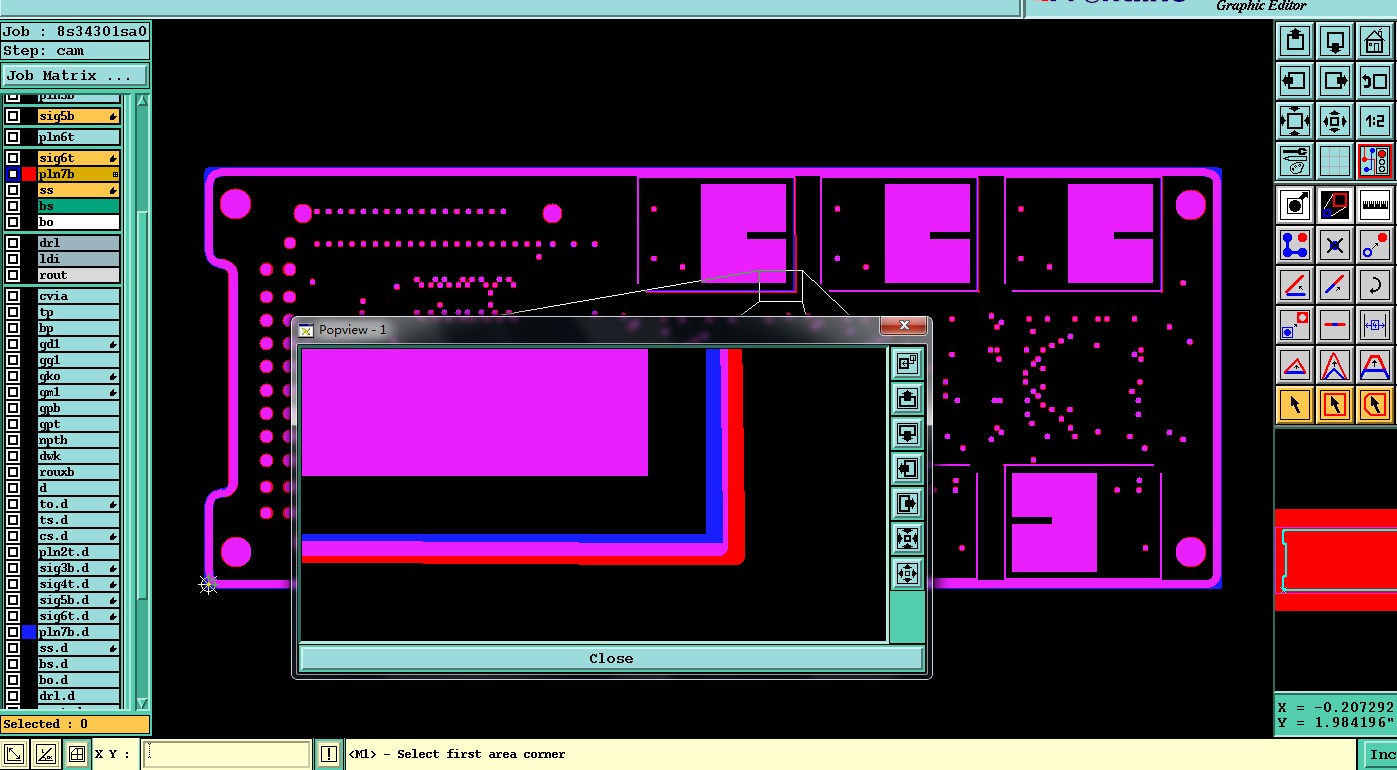Image resolution: width=1397 pixels, height=770 pixels.
Task: Select the gko layer name
Action: (x=79, y=376)
